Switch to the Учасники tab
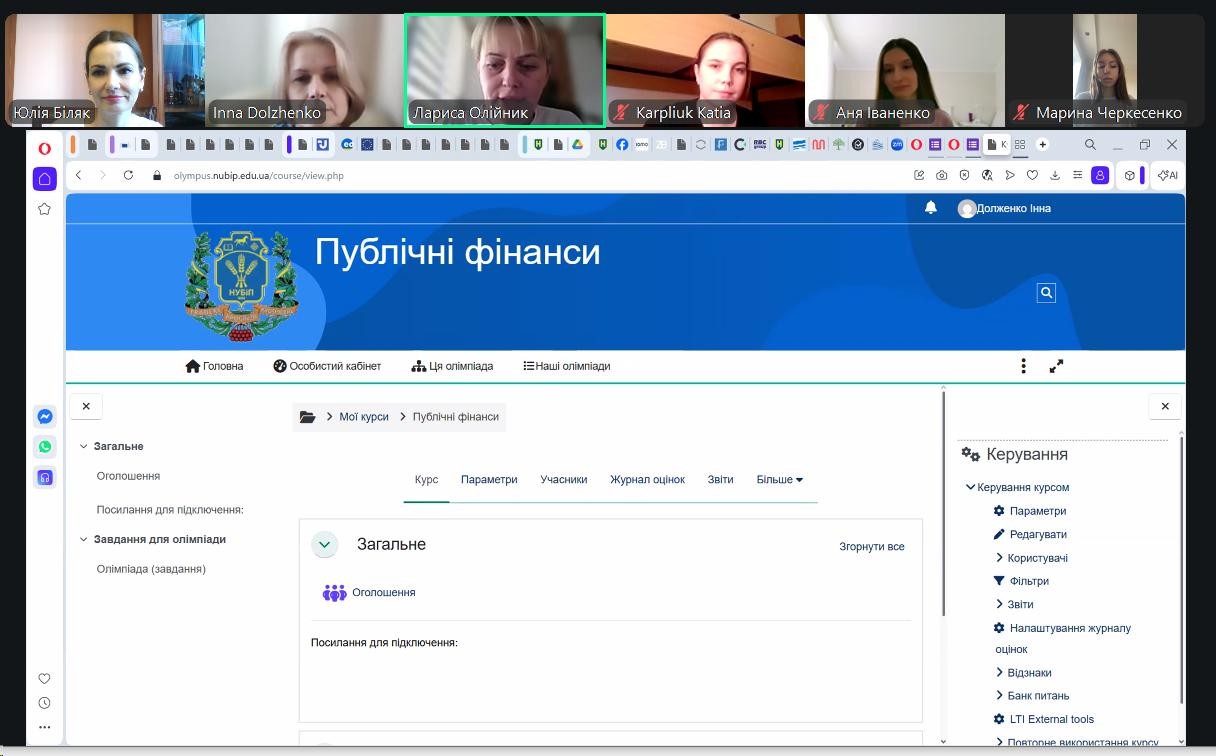The width and height of the screenshot is (1216, 756). [563, 480]
